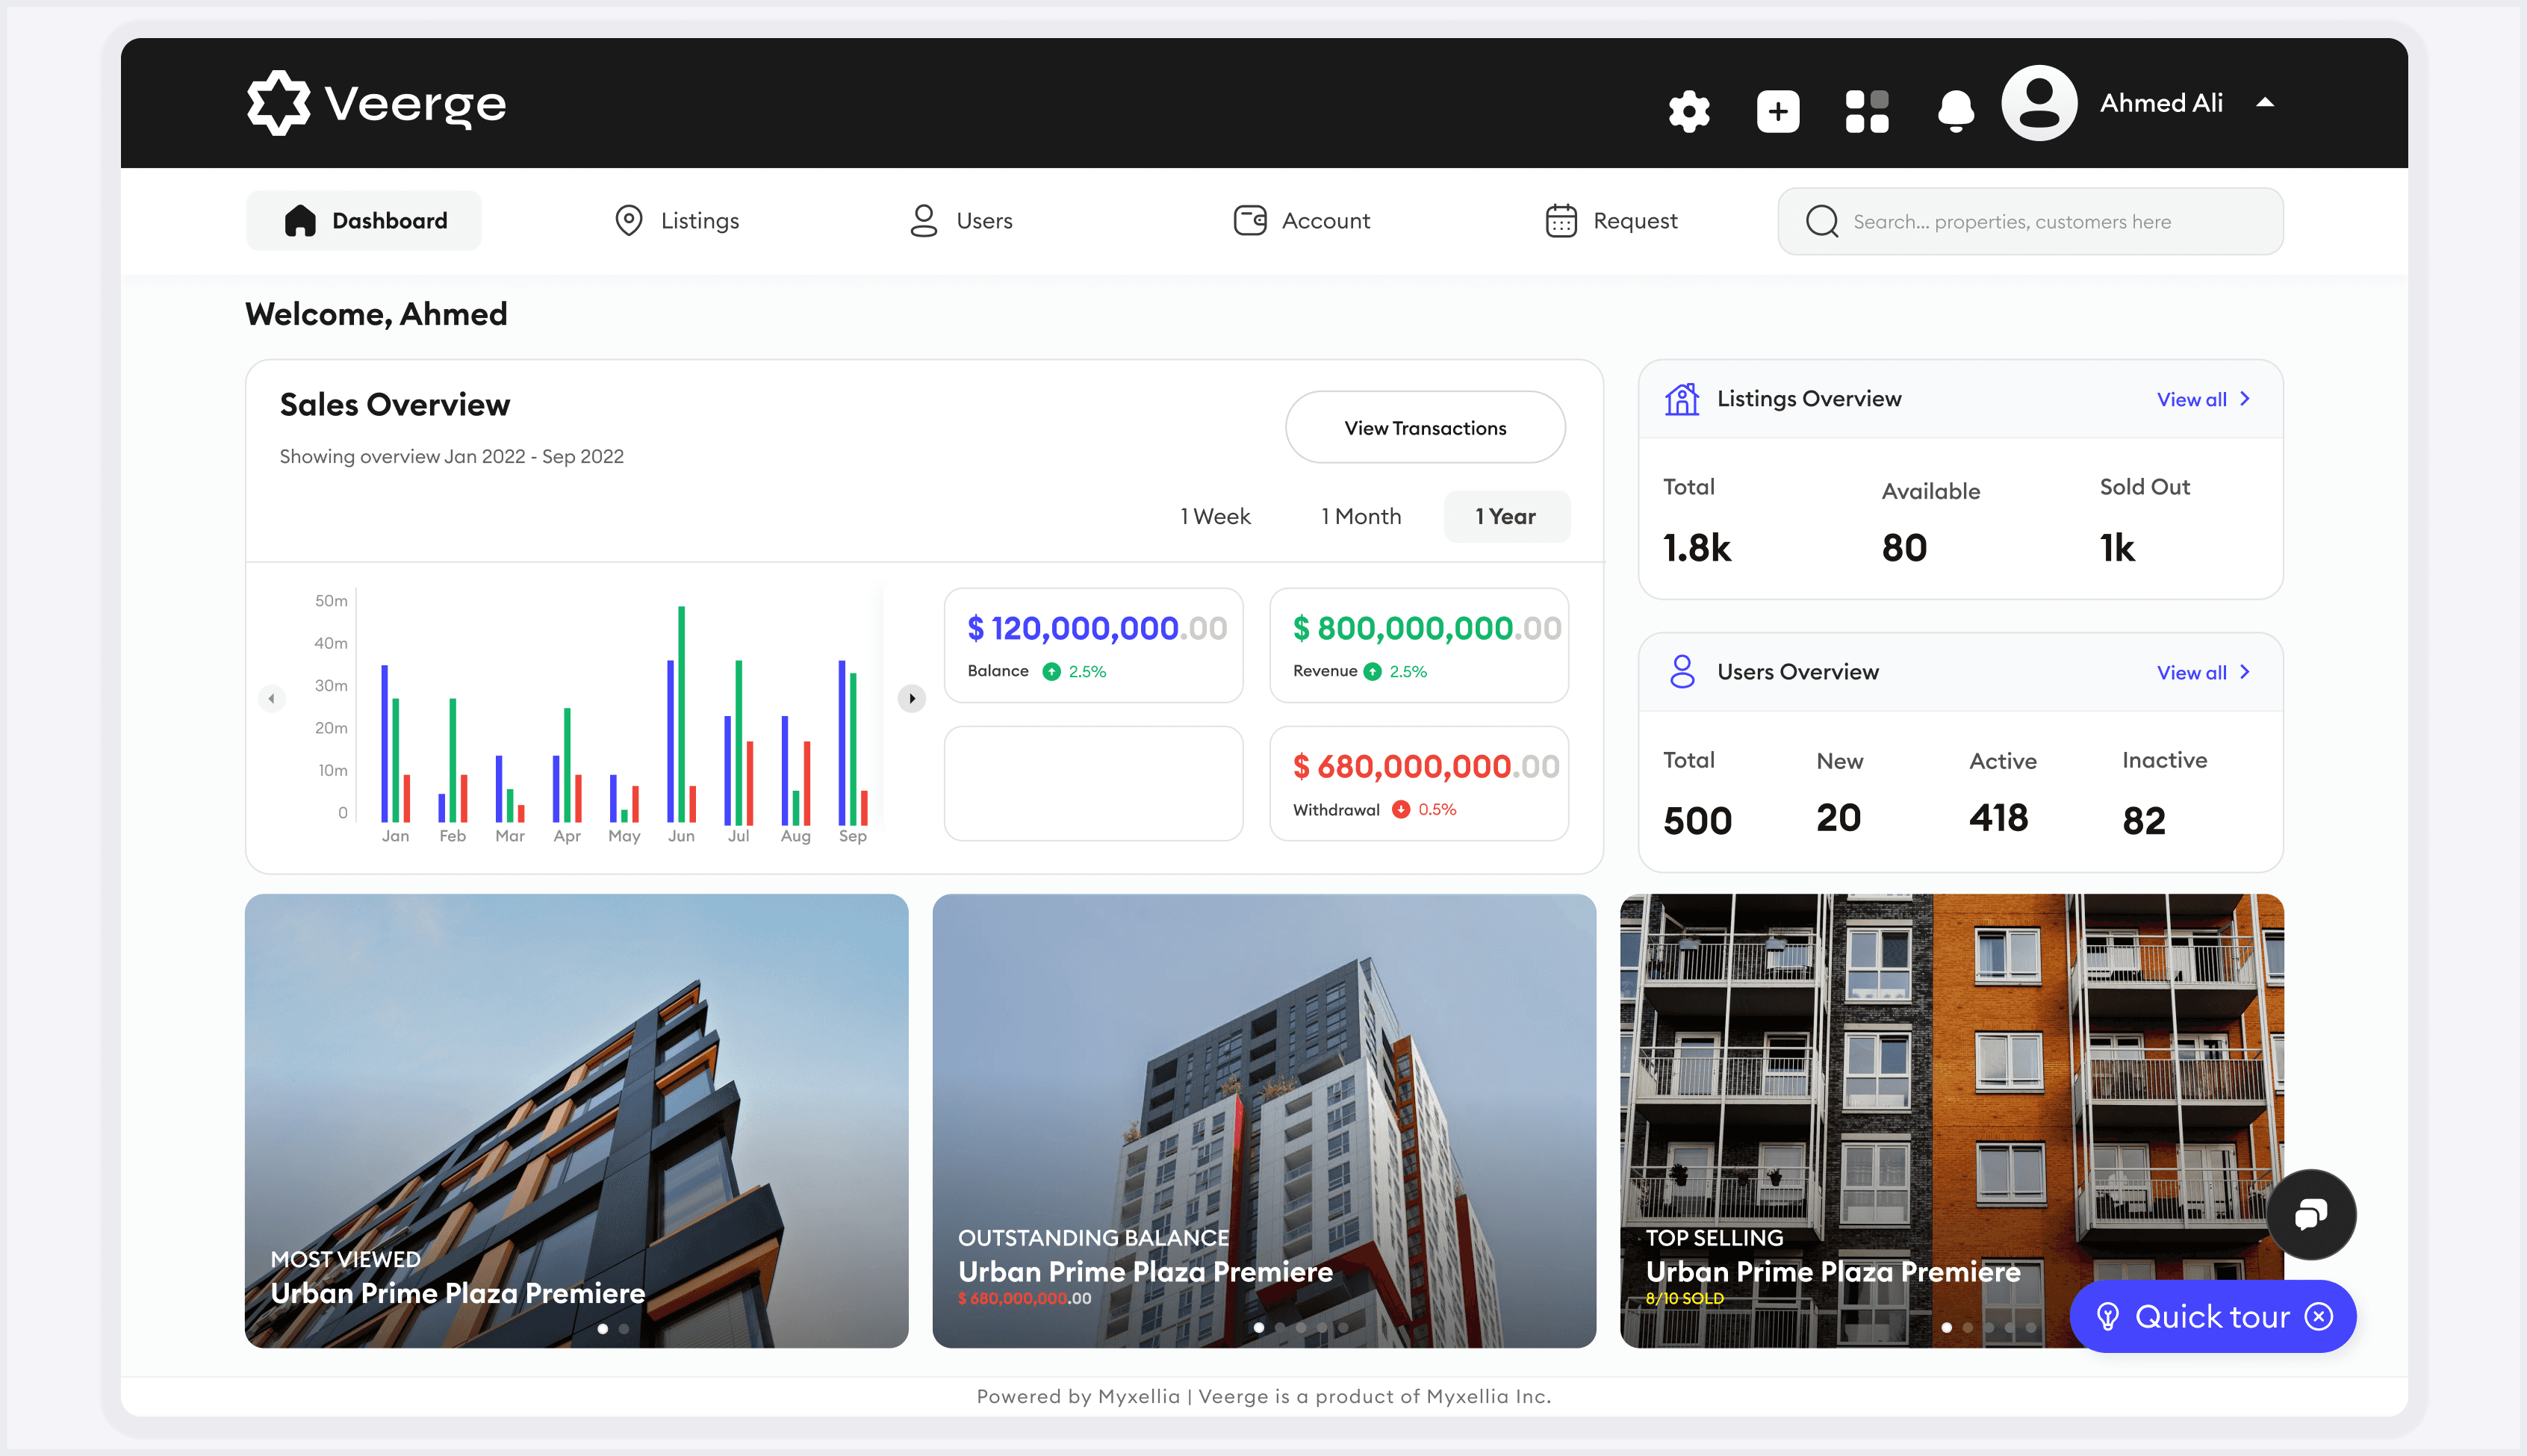The width and height of the screenshot is (2527, 1456).
Task: Dismiss Quick tour with the X icon
Action: coord(2319,1316)
